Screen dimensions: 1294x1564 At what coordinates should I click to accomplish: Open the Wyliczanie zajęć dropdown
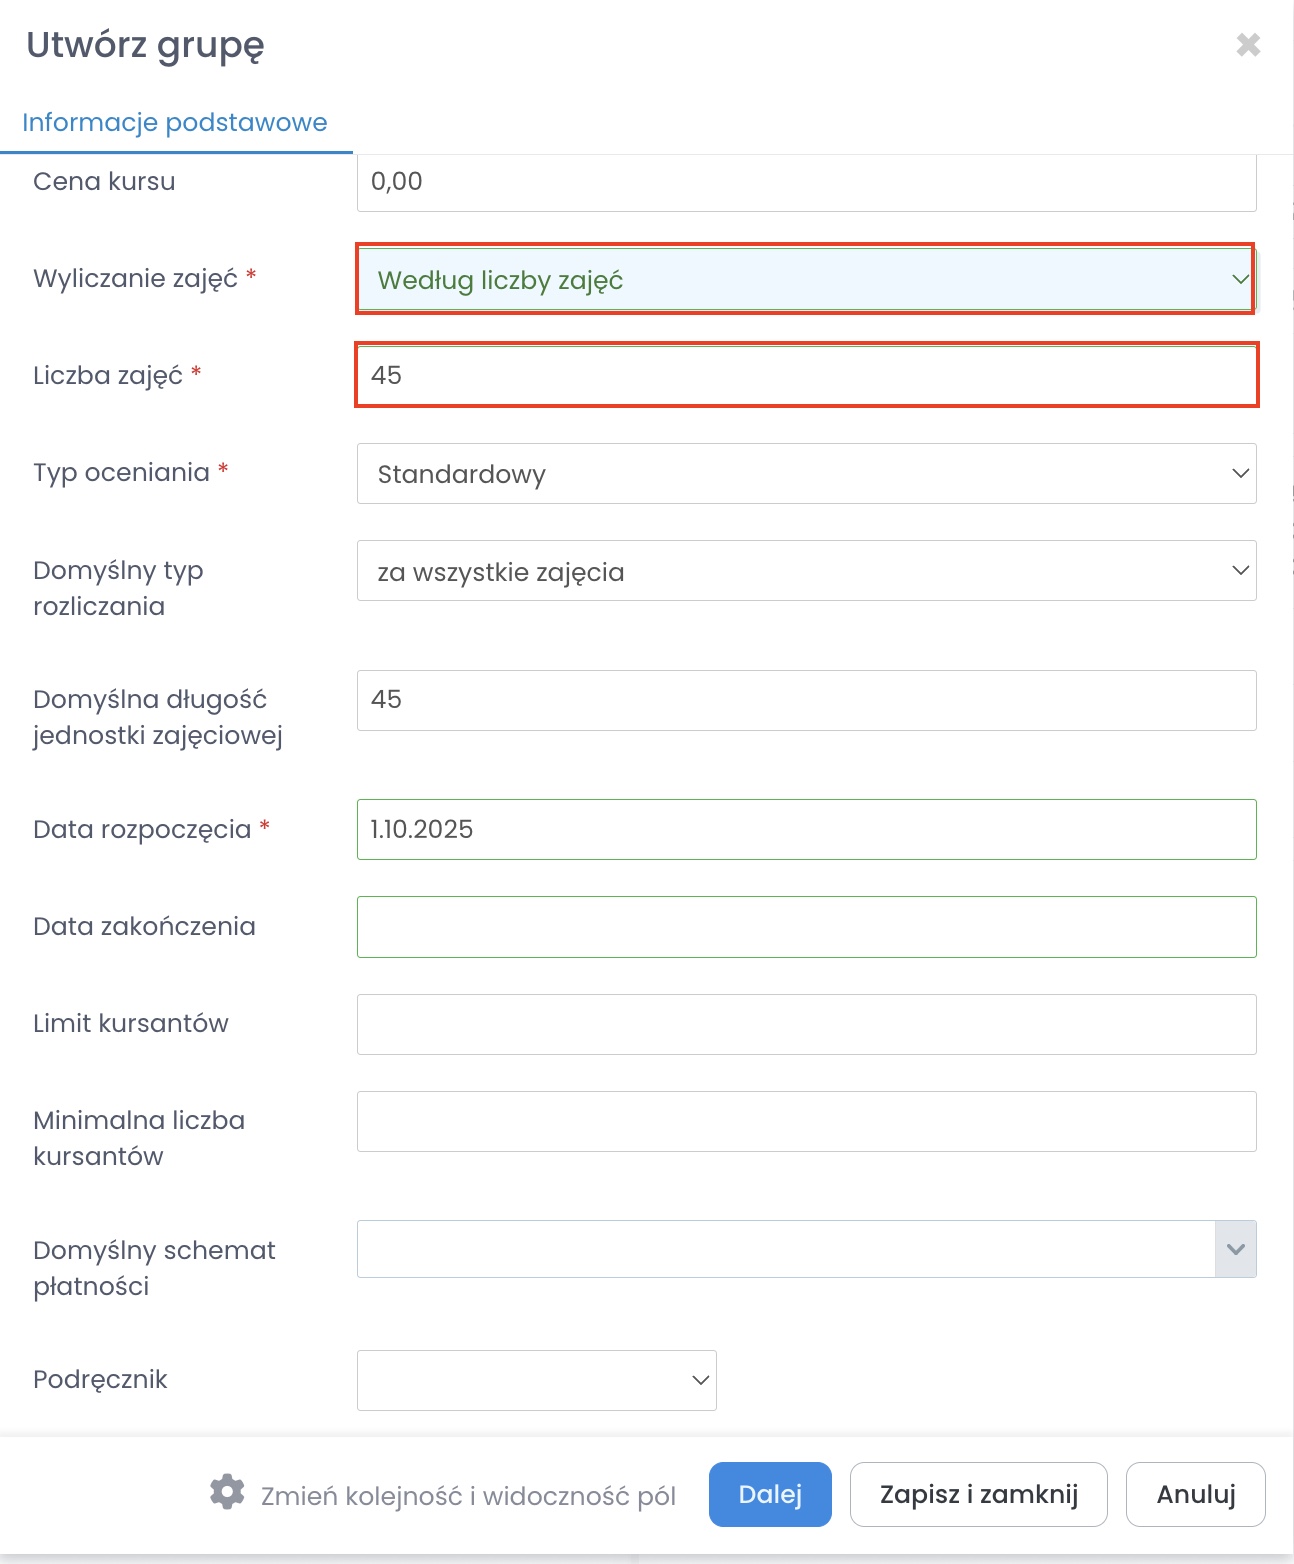coord(805,280)
